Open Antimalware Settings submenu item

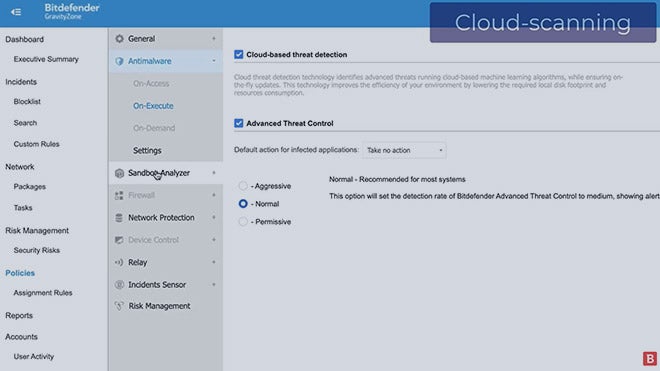tap(147, 150)
